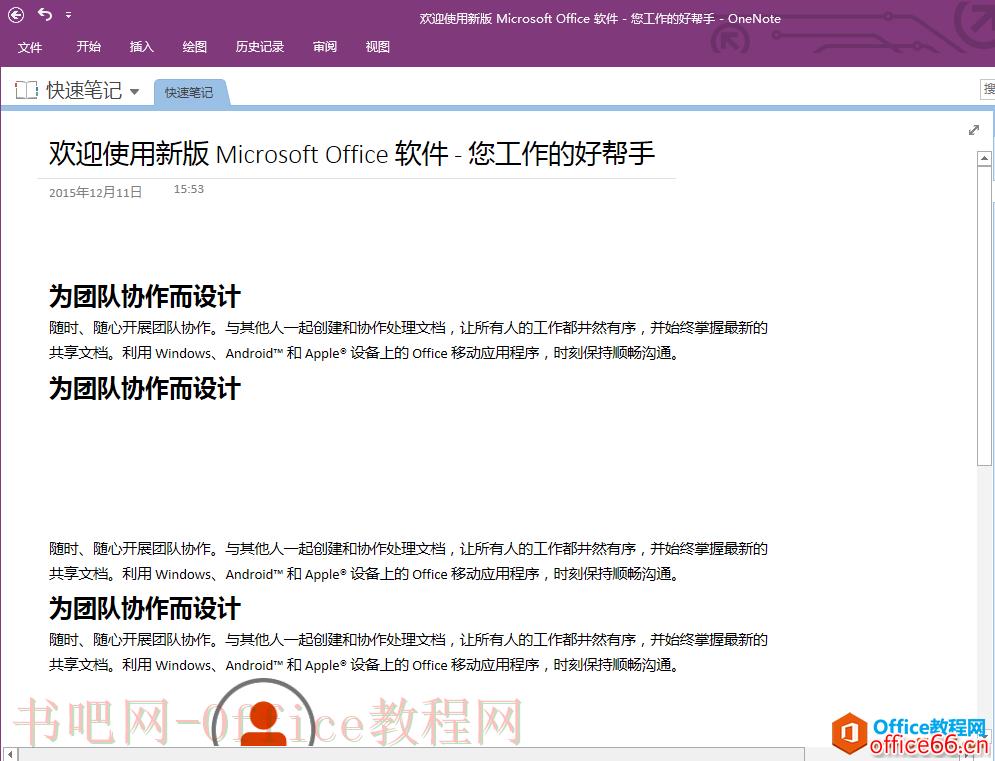Viewport: 995px width, 761px height.
Task: Open the Quick Access Toolbar customize arrow
Action: [68, 15]
